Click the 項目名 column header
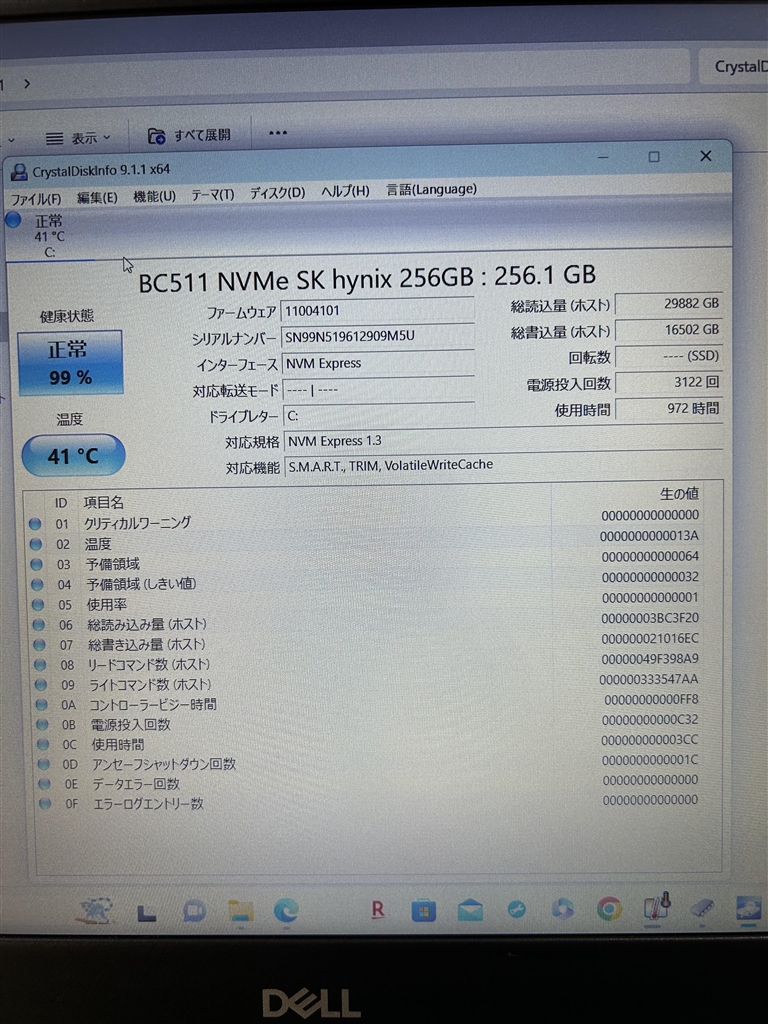 pos(104,502)
